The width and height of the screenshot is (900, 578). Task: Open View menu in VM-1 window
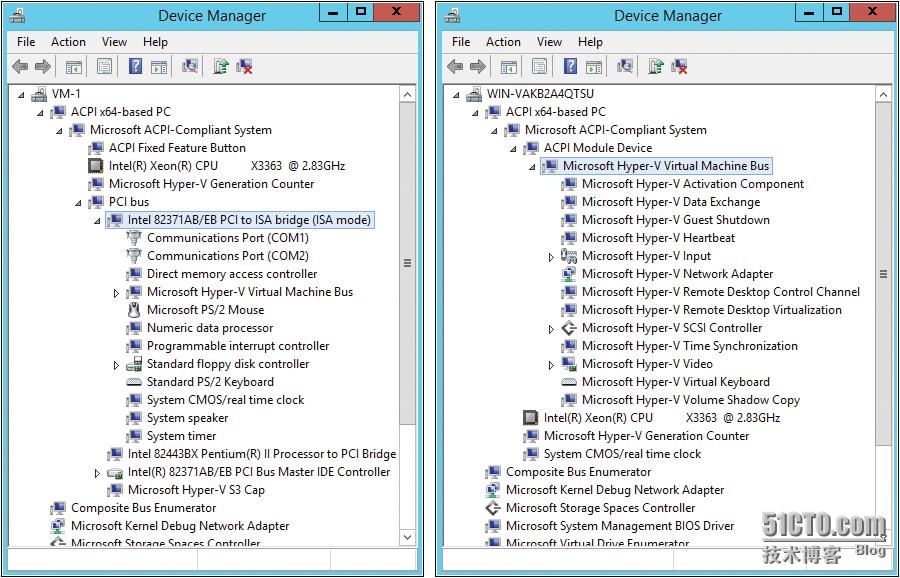coord(114,42)
